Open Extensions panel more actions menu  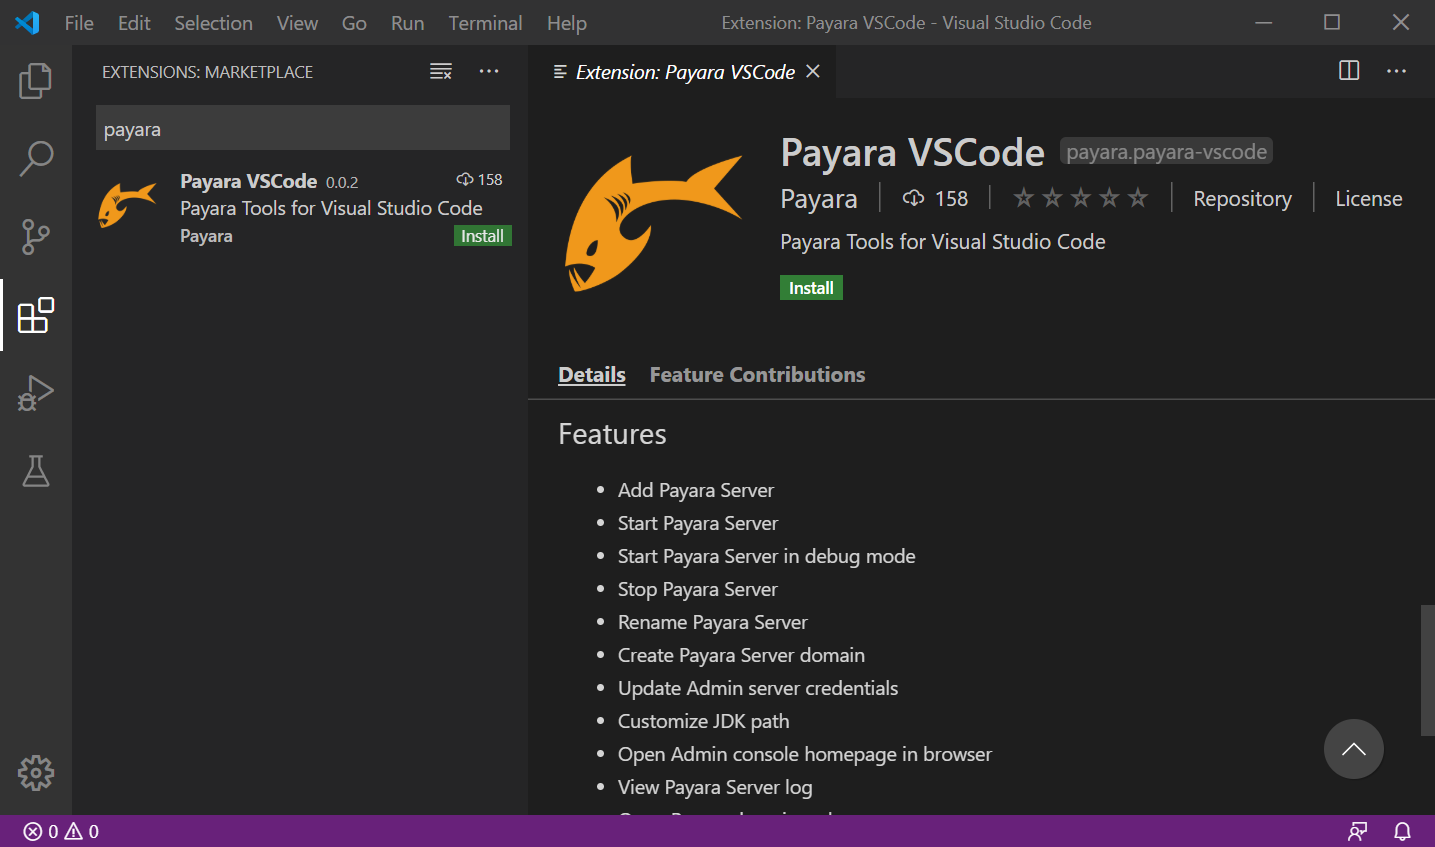tap(489, 72)
